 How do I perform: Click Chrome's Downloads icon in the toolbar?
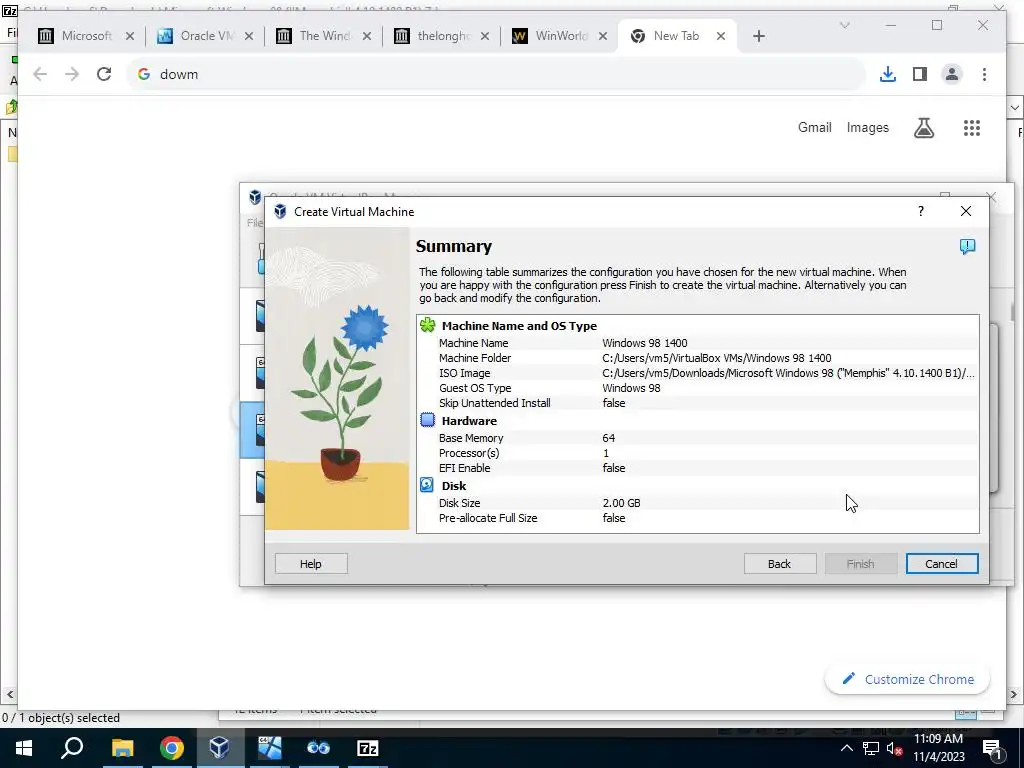[888, 74]
